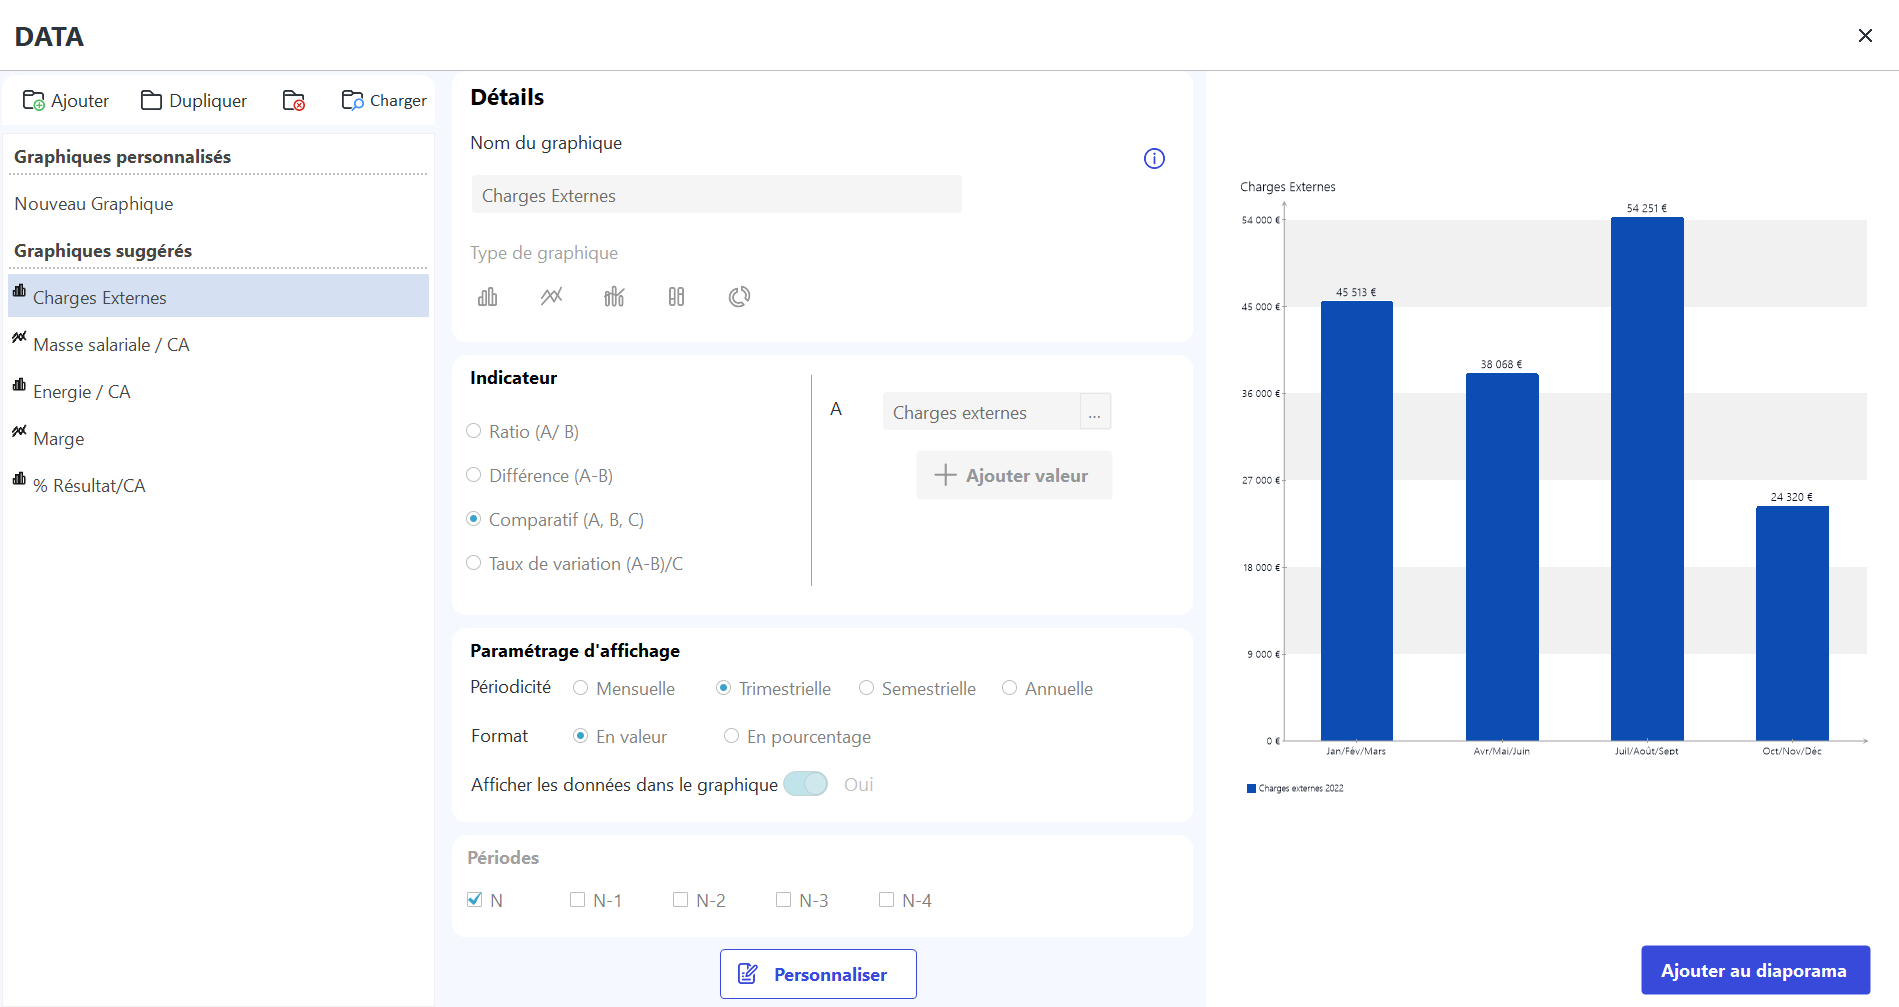This screenshot has width=1899, height=1007.
Task: Click the plus Ajouter valeur button
Action: [1014, 475]
